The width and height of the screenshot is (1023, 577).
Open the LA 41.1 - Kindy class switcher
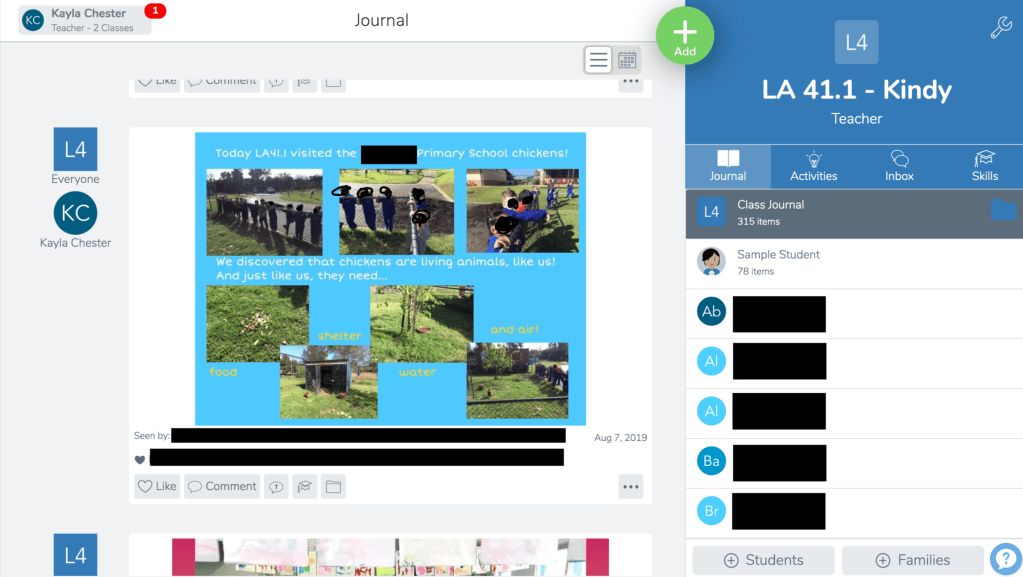pos(856,89)
